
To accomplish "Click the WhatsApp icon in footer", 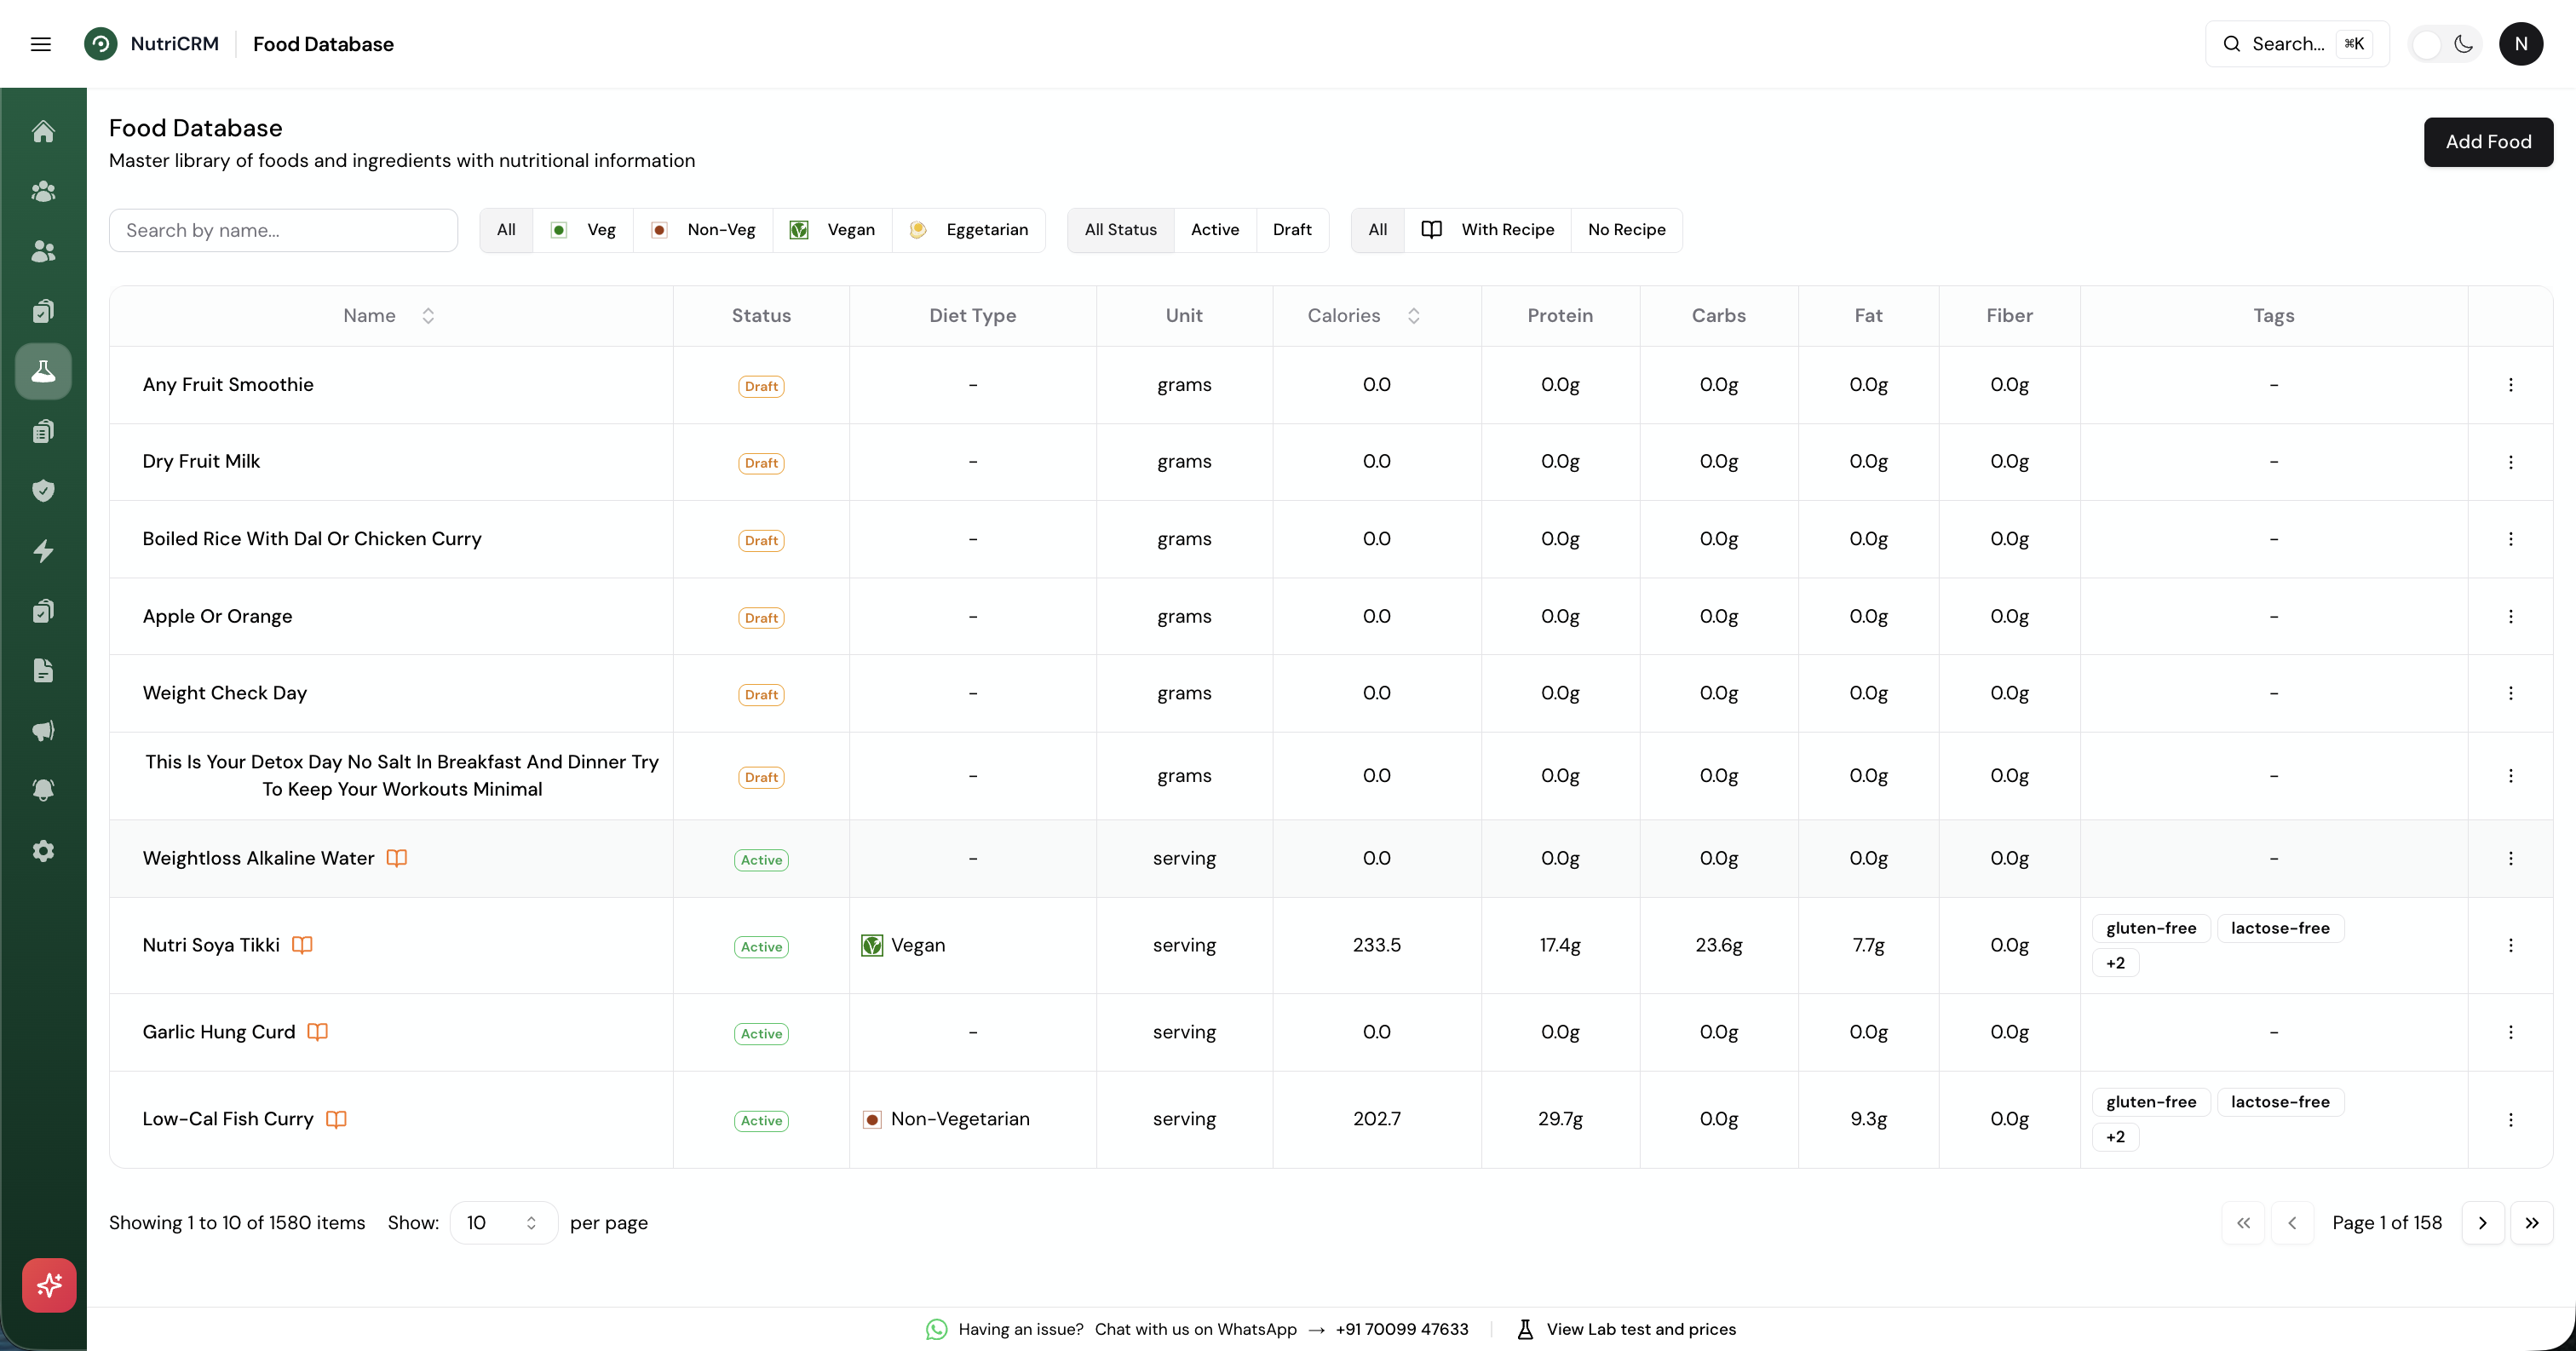I will 936,1329.
